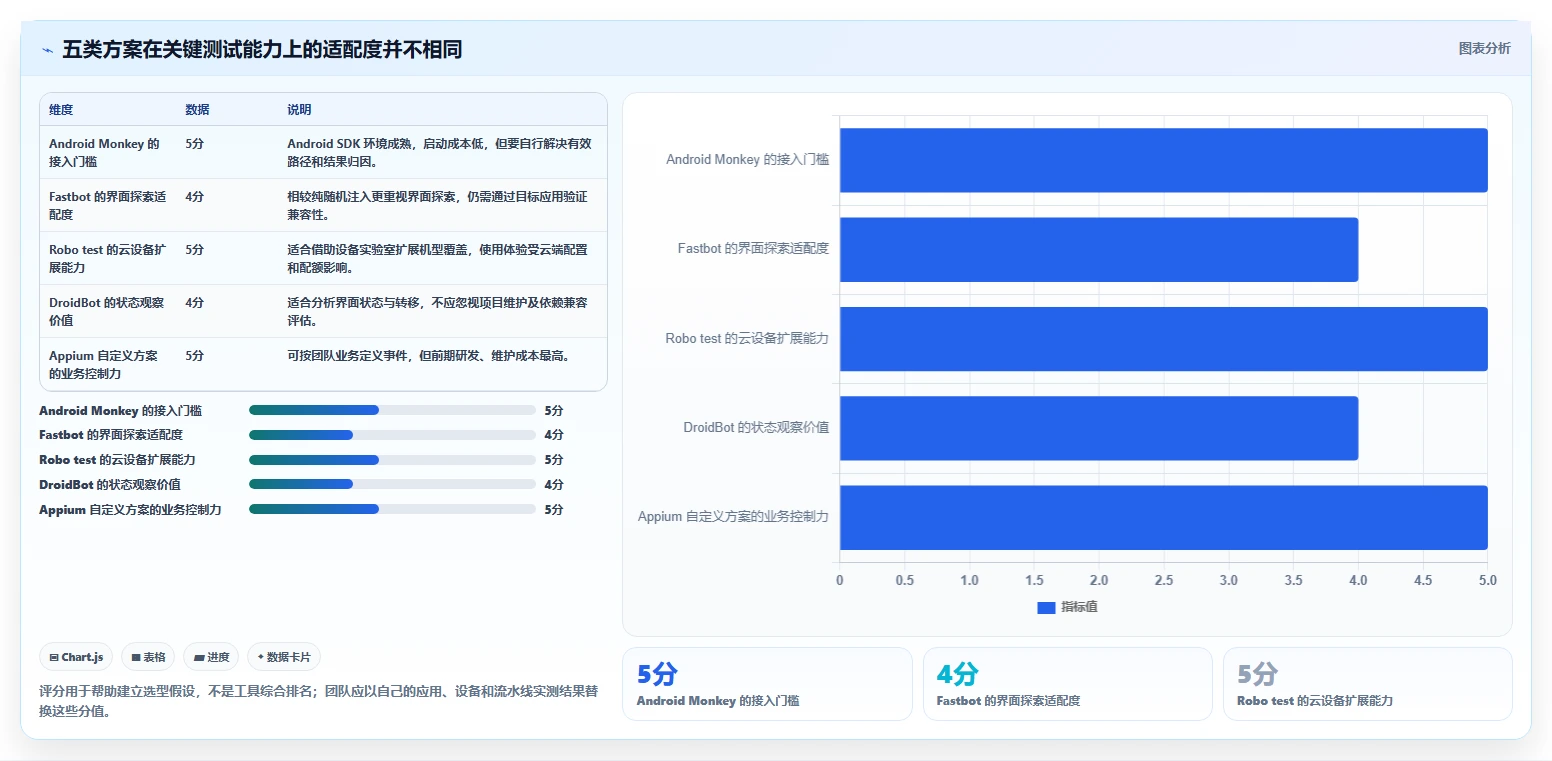The image size is (1552, 761).
Task: Click the Appium bar in chart
Action: tap(1163, 517)
